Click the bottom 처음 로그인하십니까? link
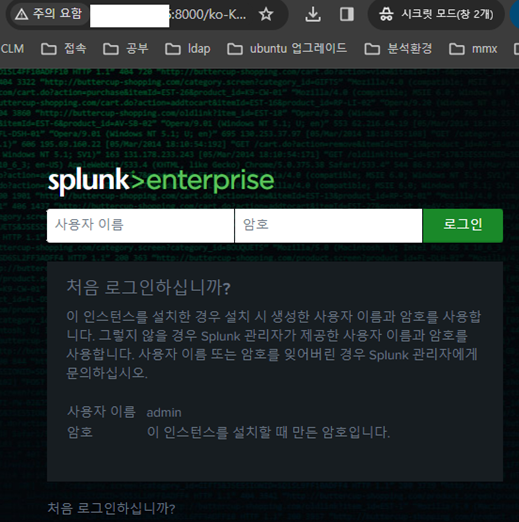This screenshot has height=522, width=519. (111, 508)
